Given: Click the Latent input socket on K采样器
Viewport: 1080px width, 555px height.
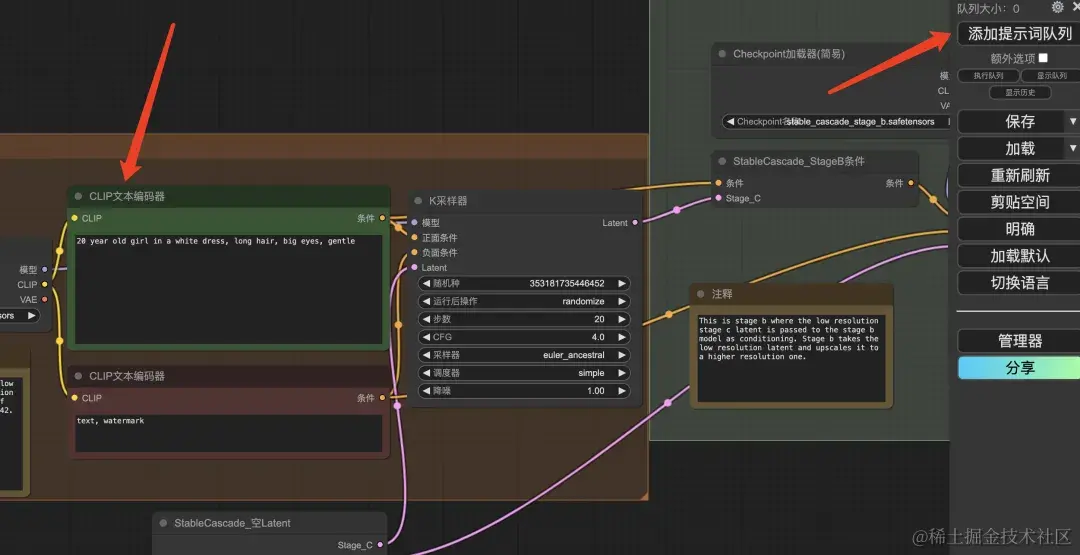Looking at the screenshot, I should 415,267.
